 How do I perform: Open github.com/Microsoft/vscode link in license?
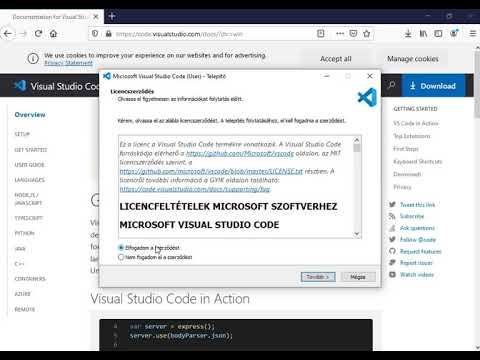pos(240,153)
